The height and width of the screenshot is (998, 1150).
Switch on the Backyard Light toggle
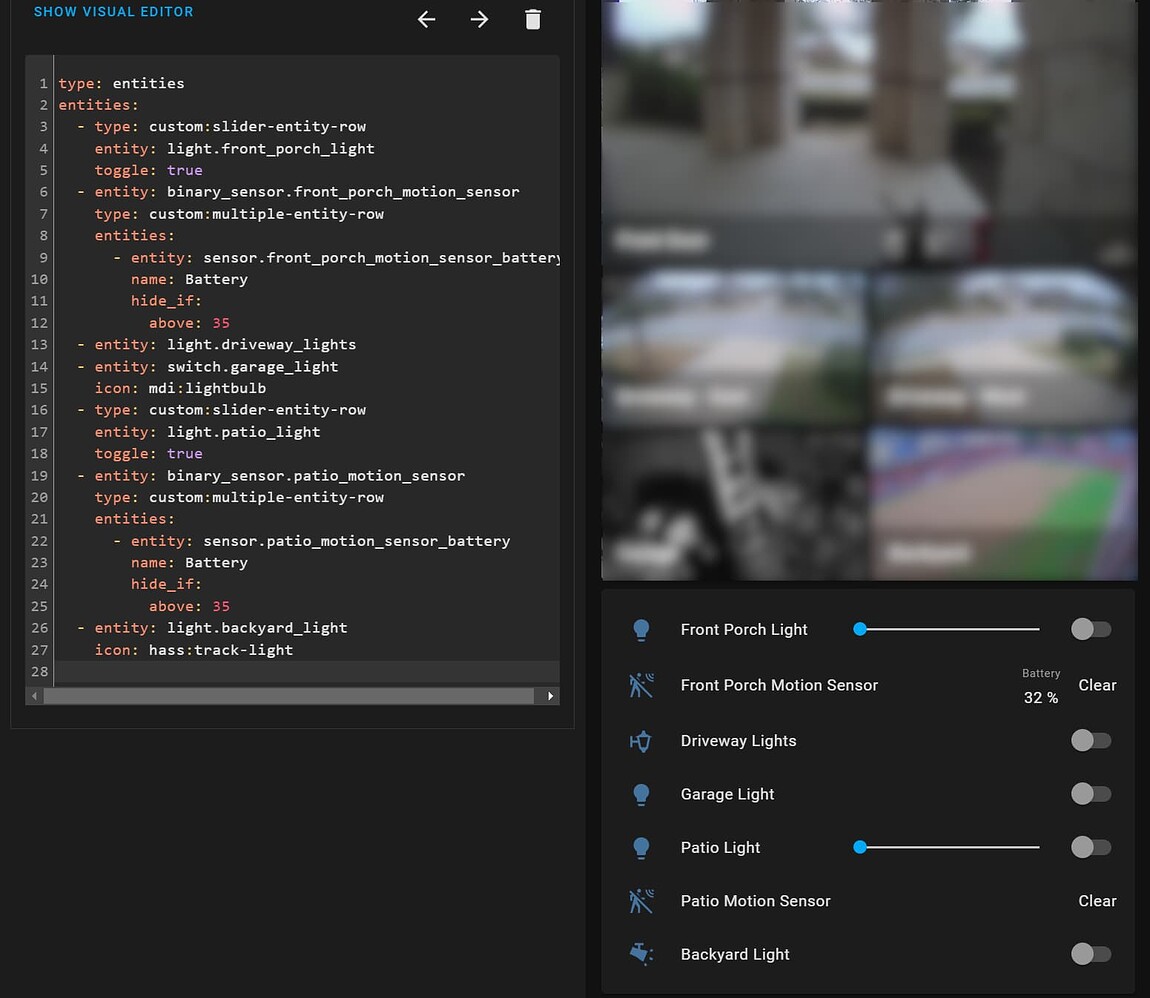tap(1090, 954)
